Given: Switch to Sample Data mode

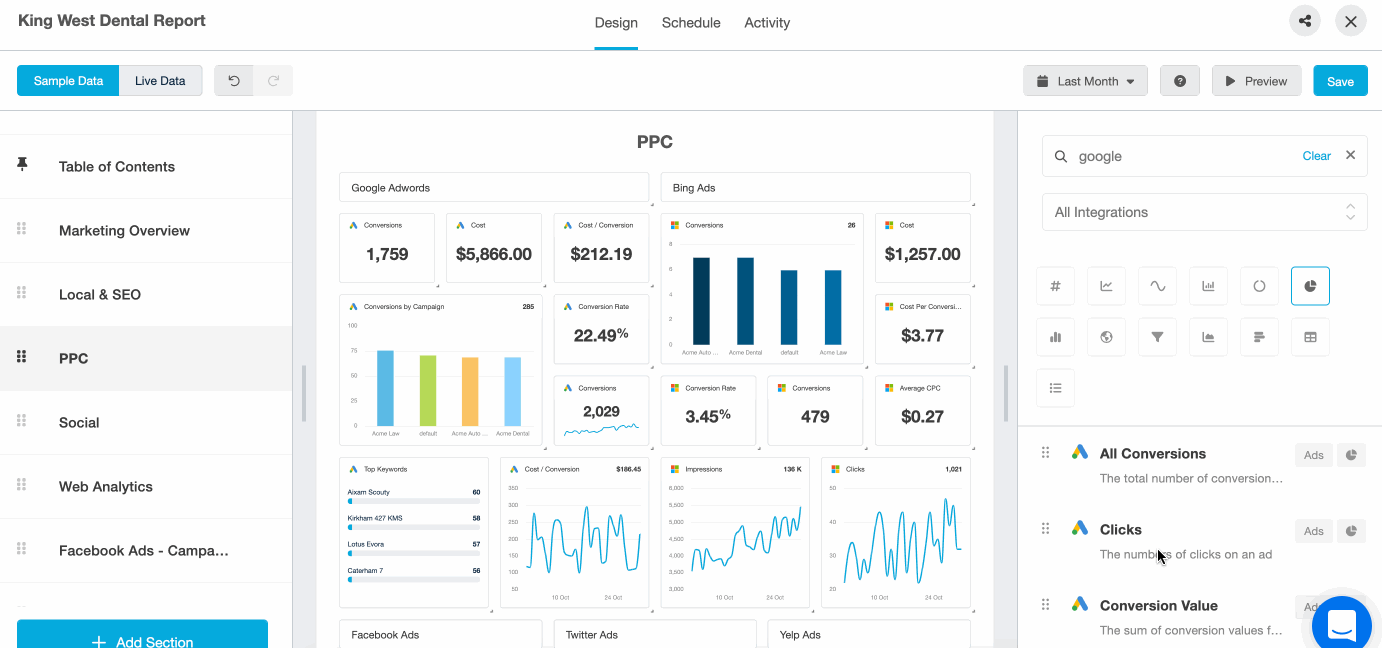Looking at the screenshot, I should coord(68,81).
